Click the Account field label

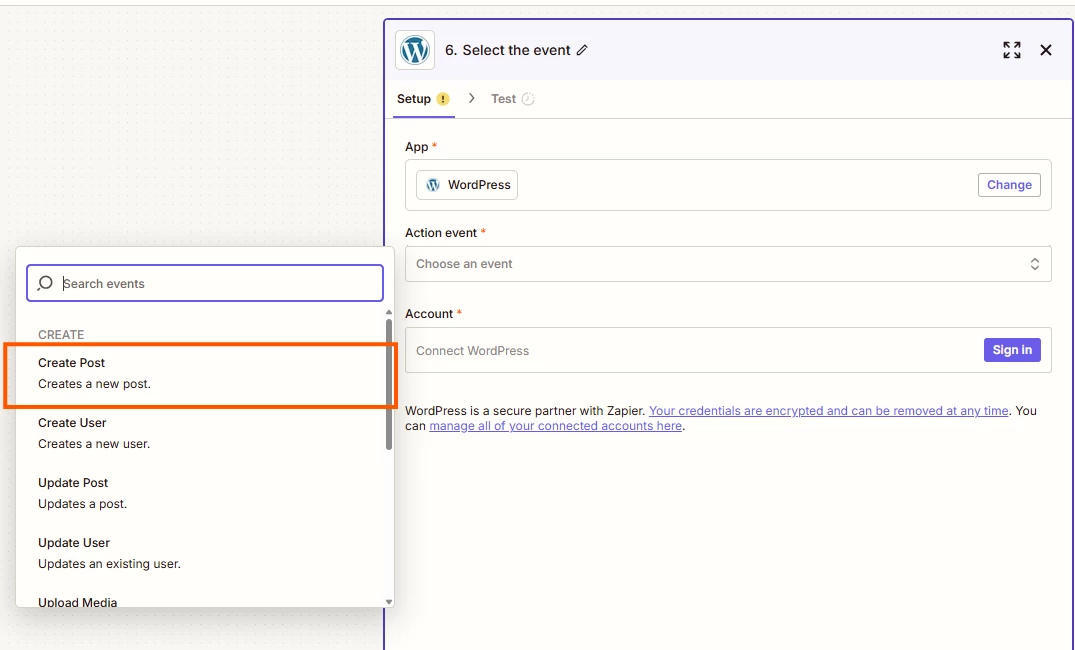tap(429, 313)
